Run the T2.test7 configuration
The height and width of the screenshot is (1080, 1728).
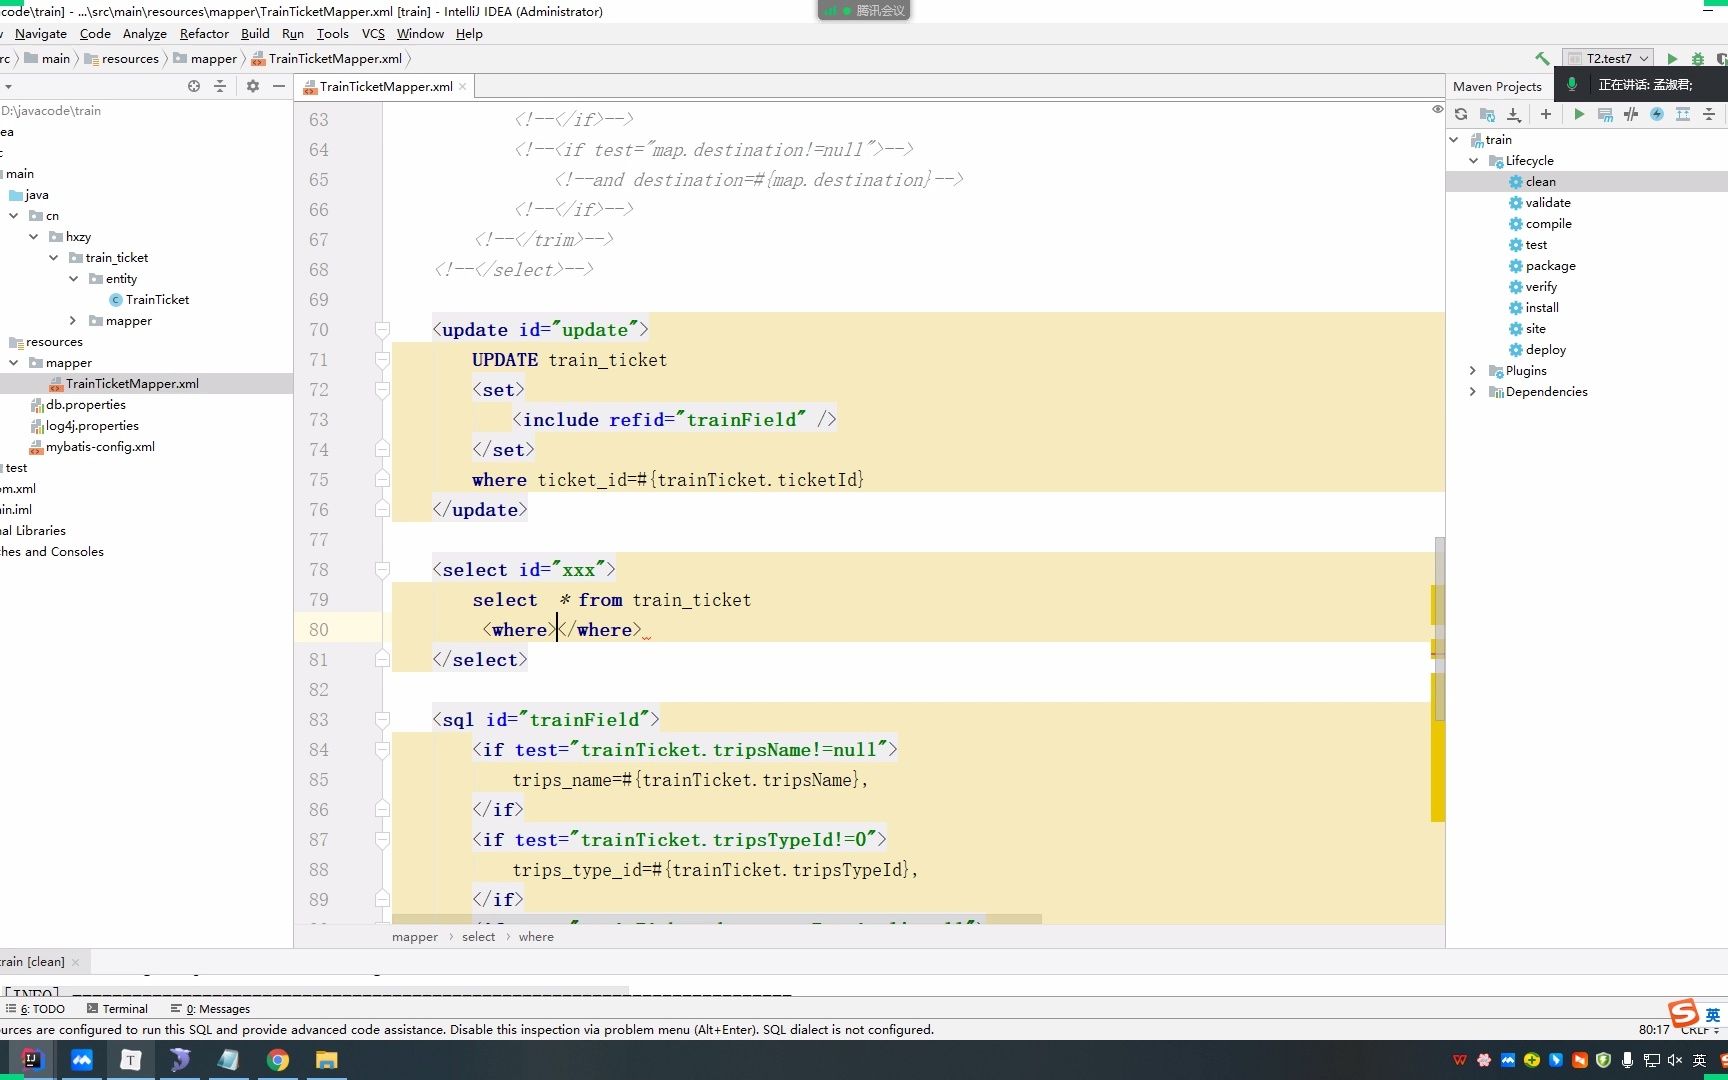pyautogui.click(x=1672, y=59)
